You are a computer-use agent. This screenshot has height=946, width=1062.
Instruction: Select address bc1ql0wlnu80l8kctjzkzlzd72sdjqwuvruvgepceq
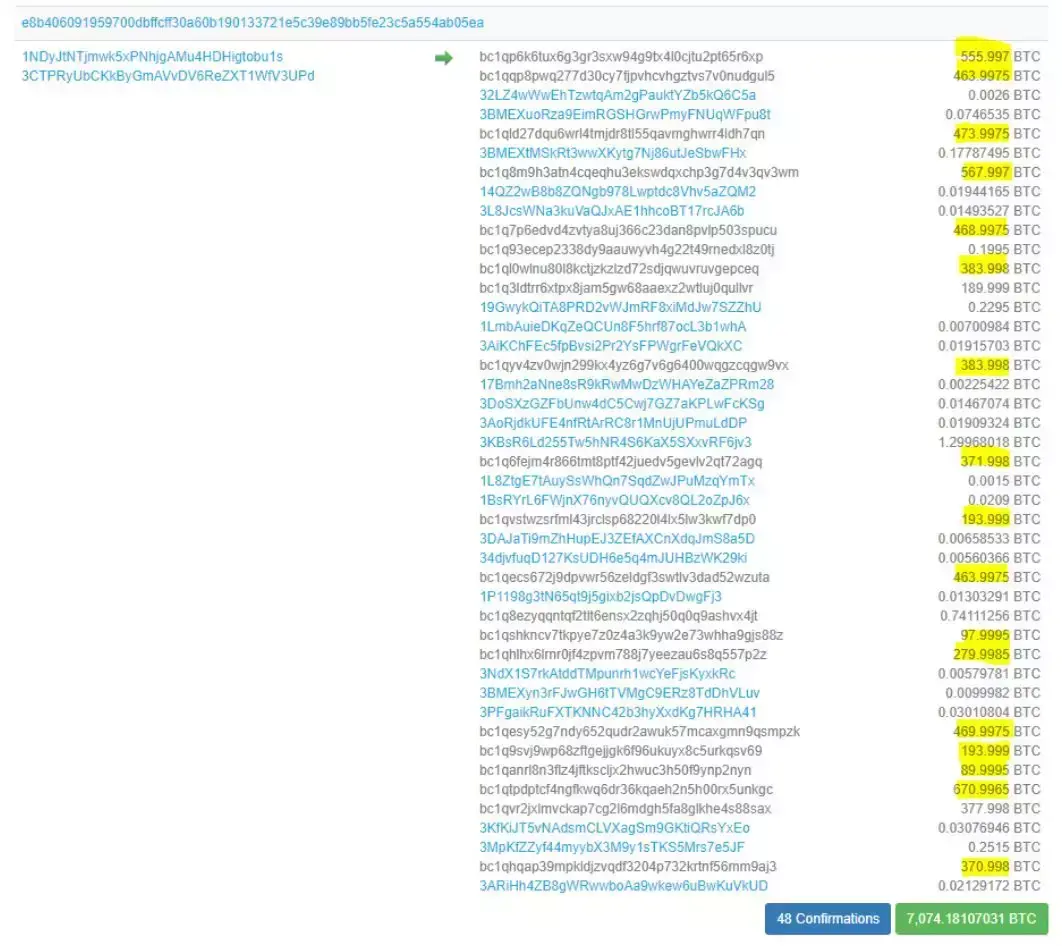pos(619,268)
